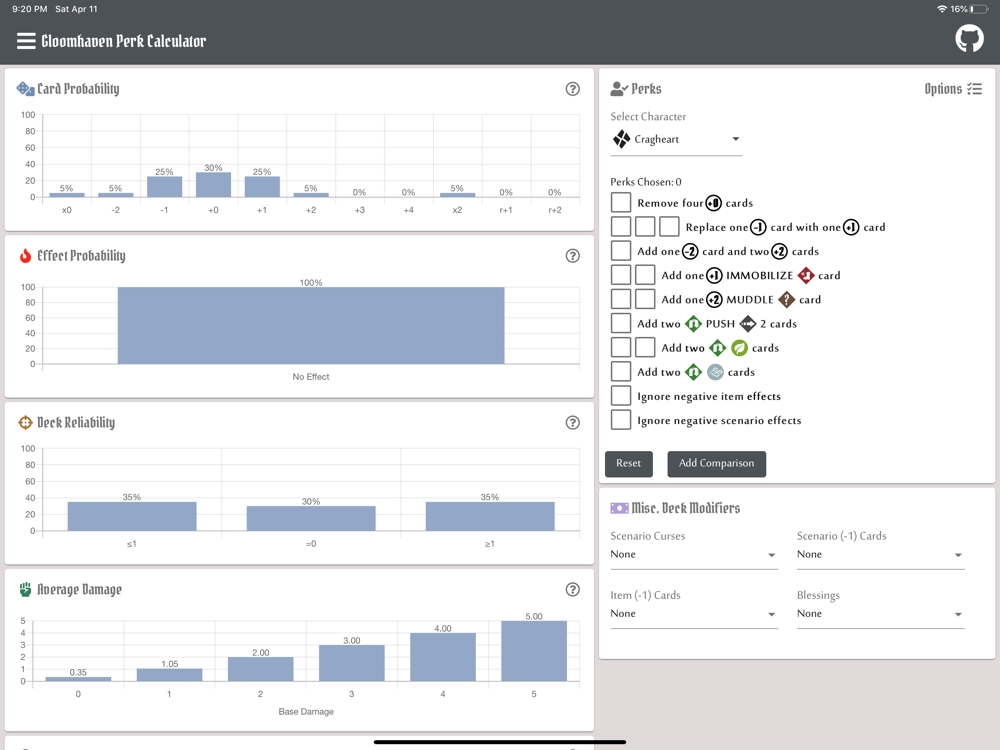The image size is (1000, 750).
Task: Check second Replace -1 with +1 box
Action: (645, 227)
